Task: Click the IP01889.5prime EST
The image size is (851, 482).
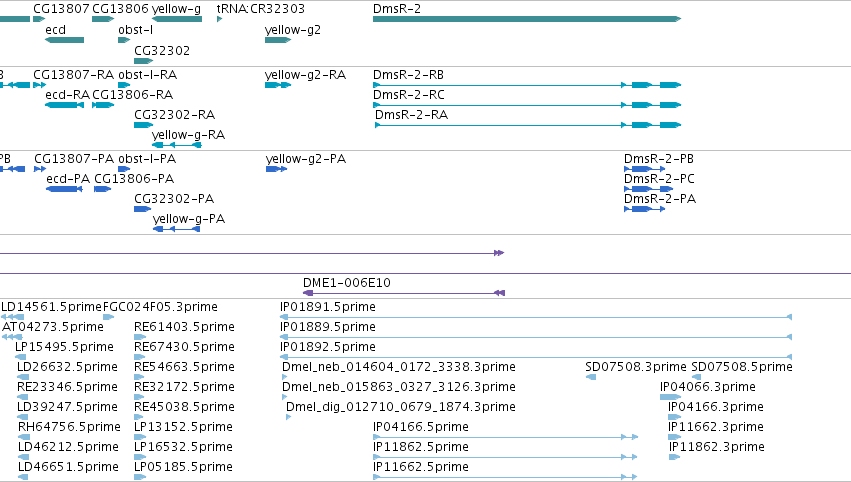Action: click(x=536, y=337)
